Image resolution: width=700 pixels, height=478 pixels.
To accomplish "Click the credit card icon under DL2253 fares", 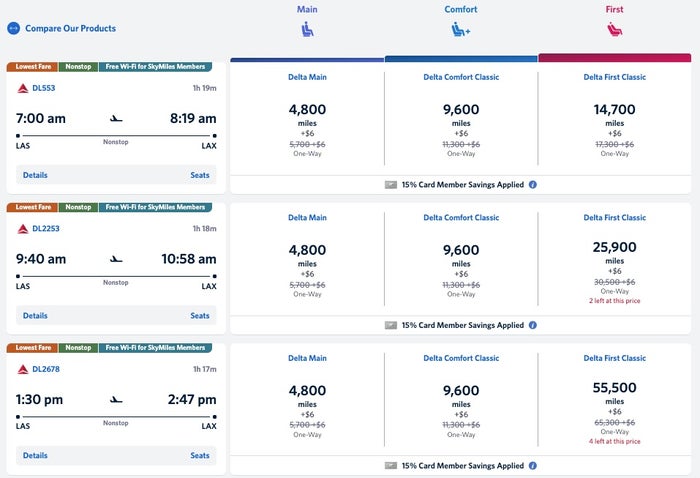I will pyautogui.click(x=391, y=325).
